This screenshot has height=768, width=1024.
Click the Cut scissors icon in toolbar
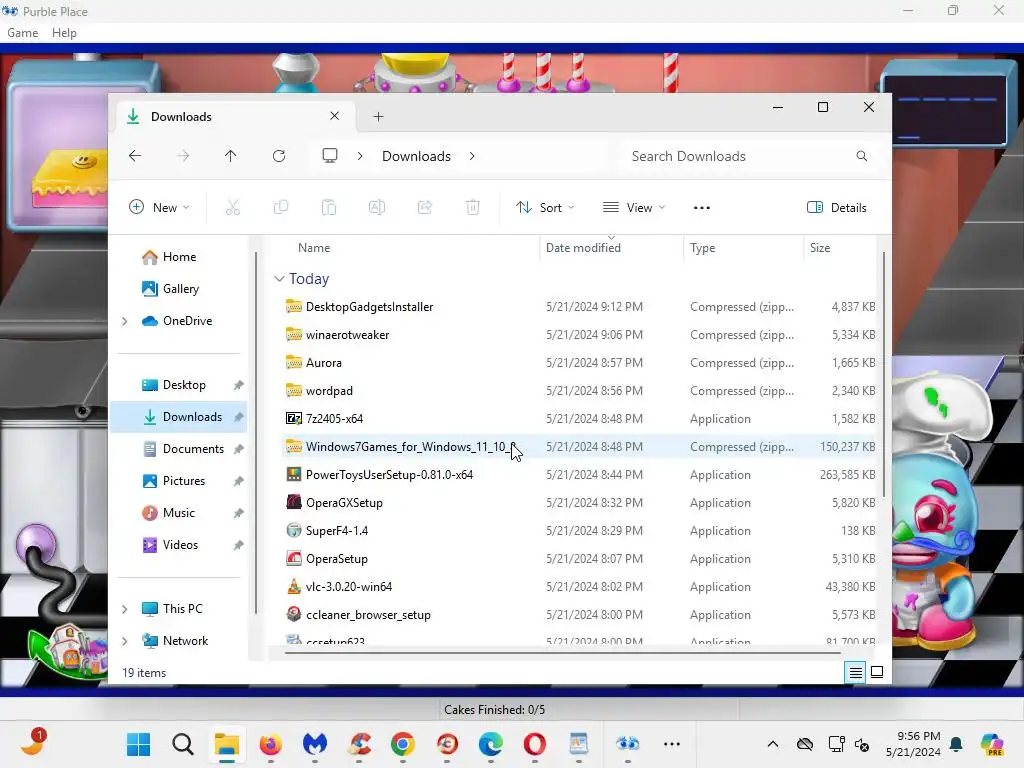[x=232, y=208]
